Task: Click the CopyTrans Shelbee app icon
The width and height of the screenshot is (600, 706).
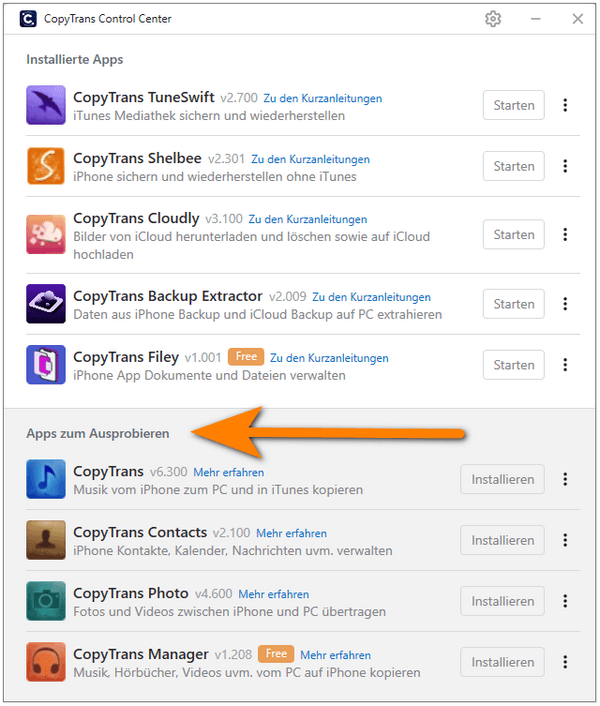Action: coord(45,166)
